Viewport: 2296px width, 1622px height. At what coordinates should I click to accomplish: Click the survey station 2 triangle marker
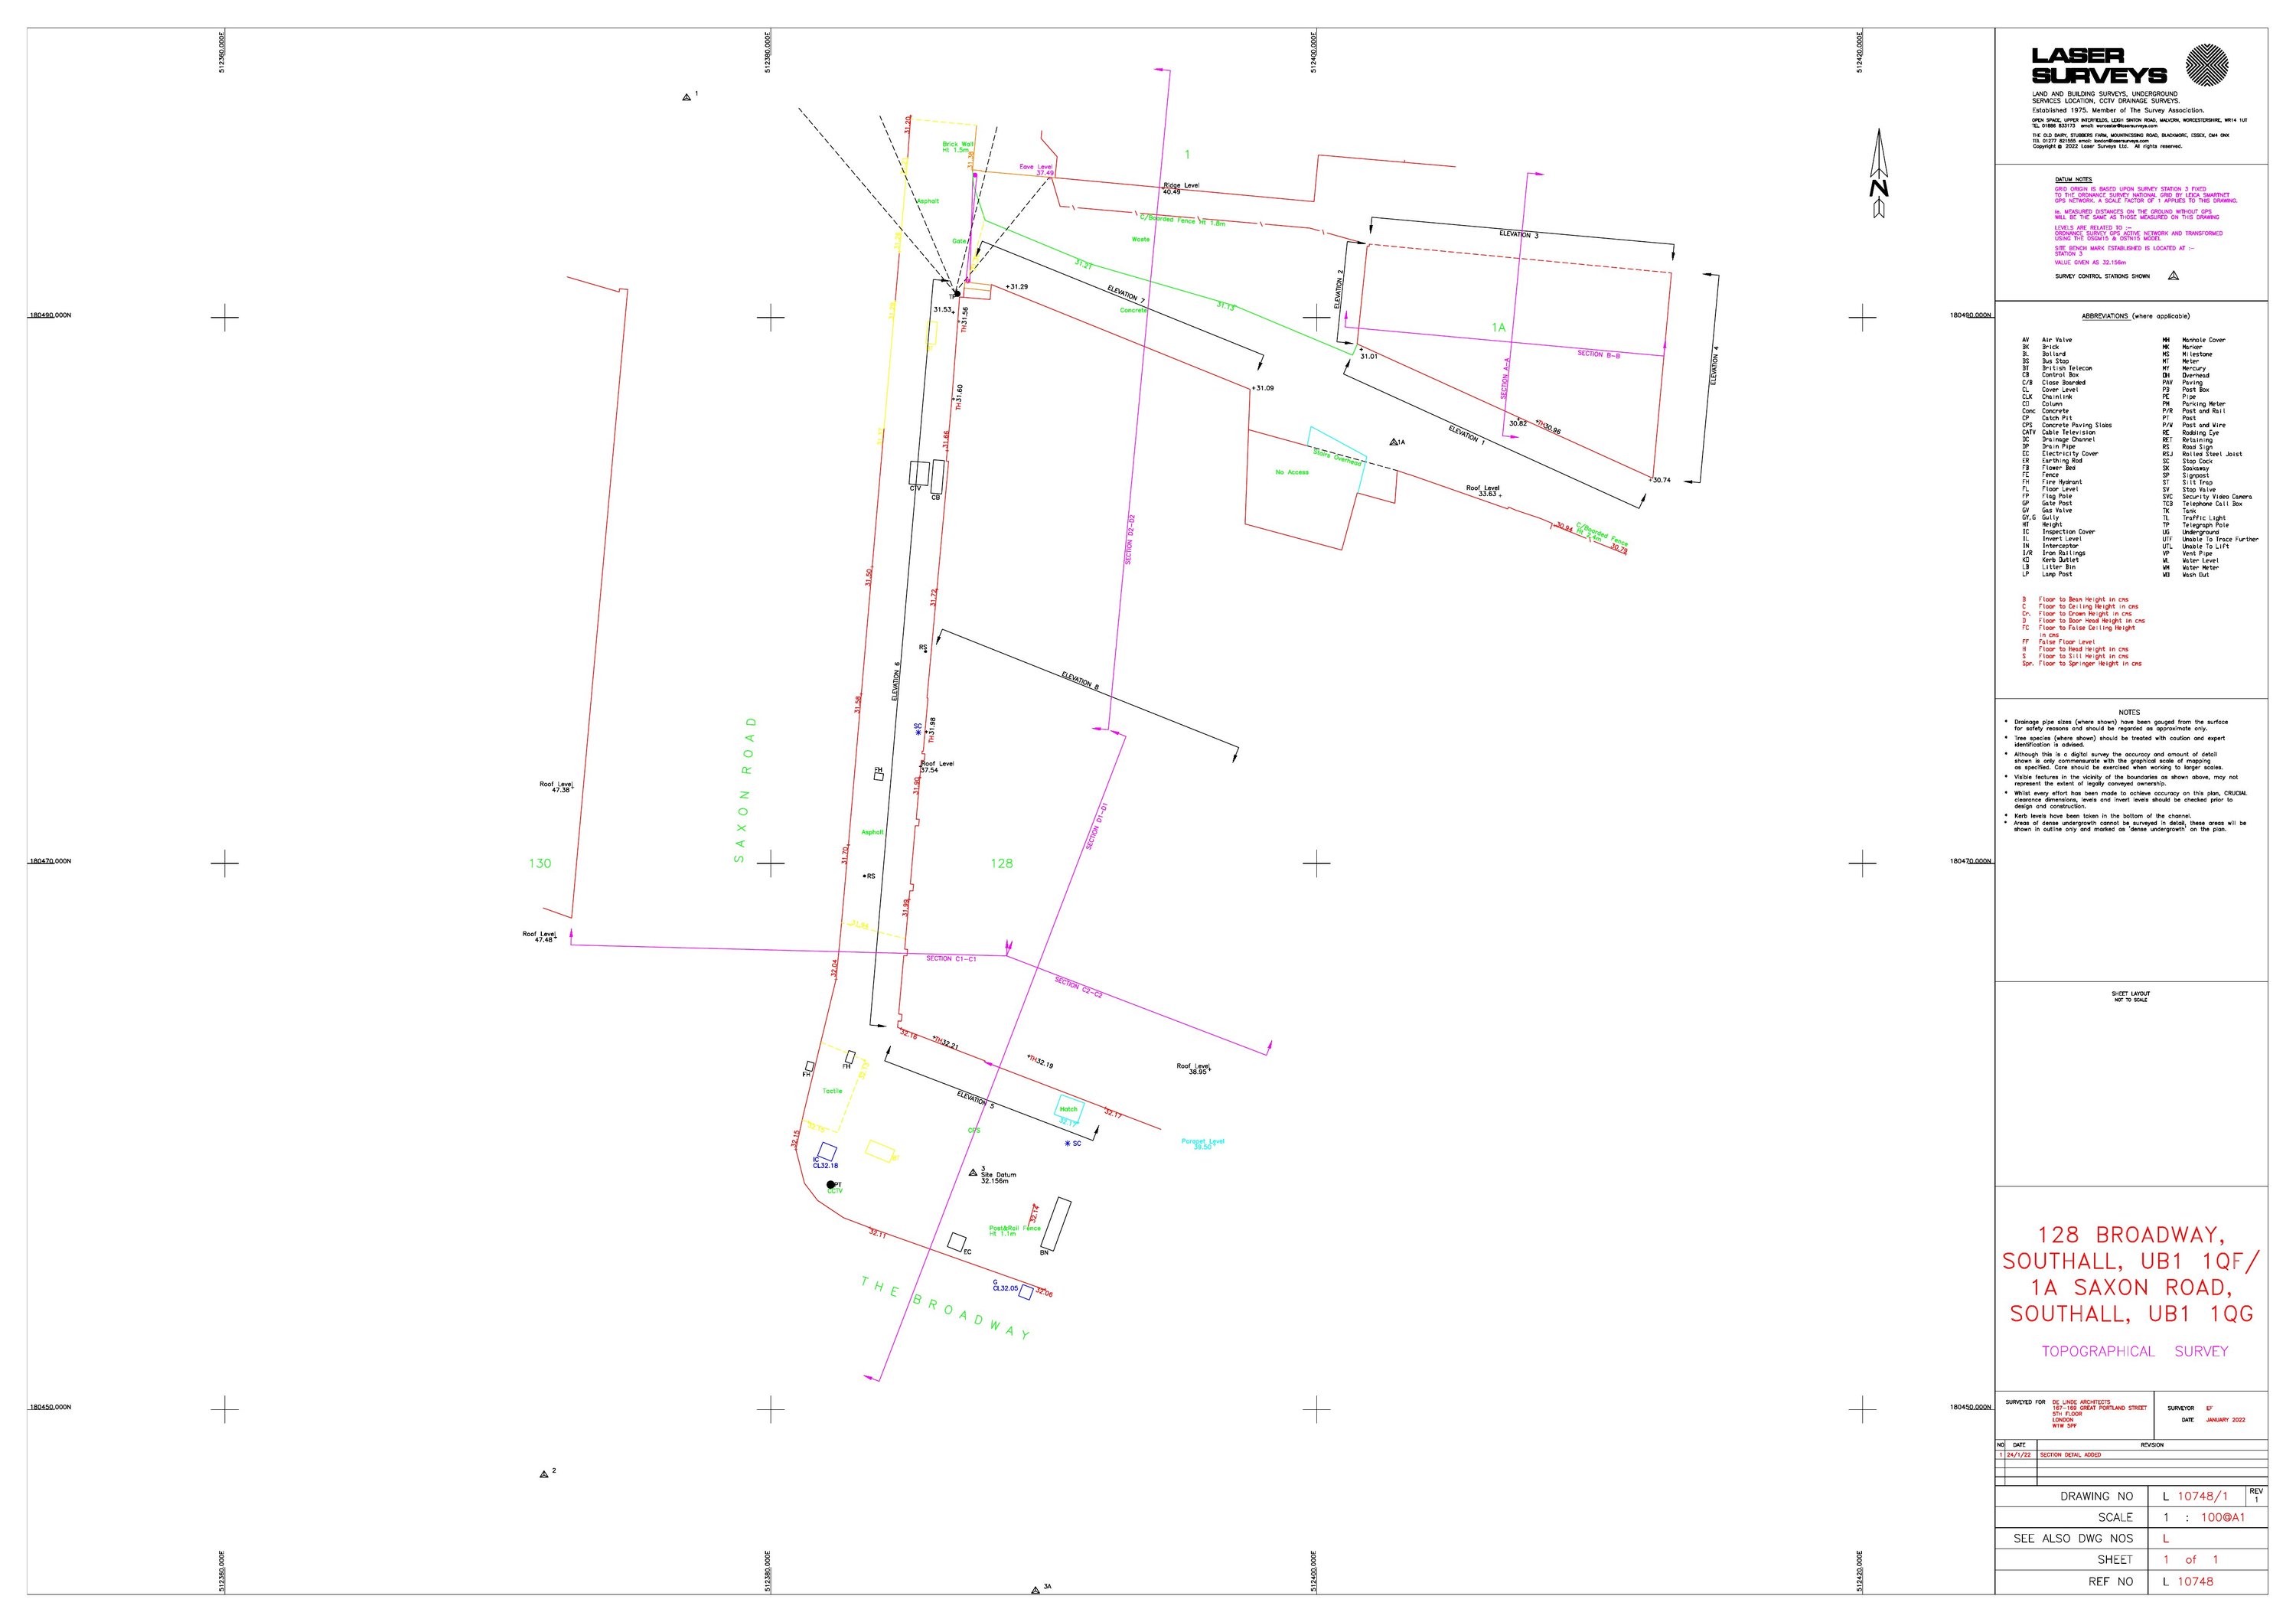tap(544, 1475)
